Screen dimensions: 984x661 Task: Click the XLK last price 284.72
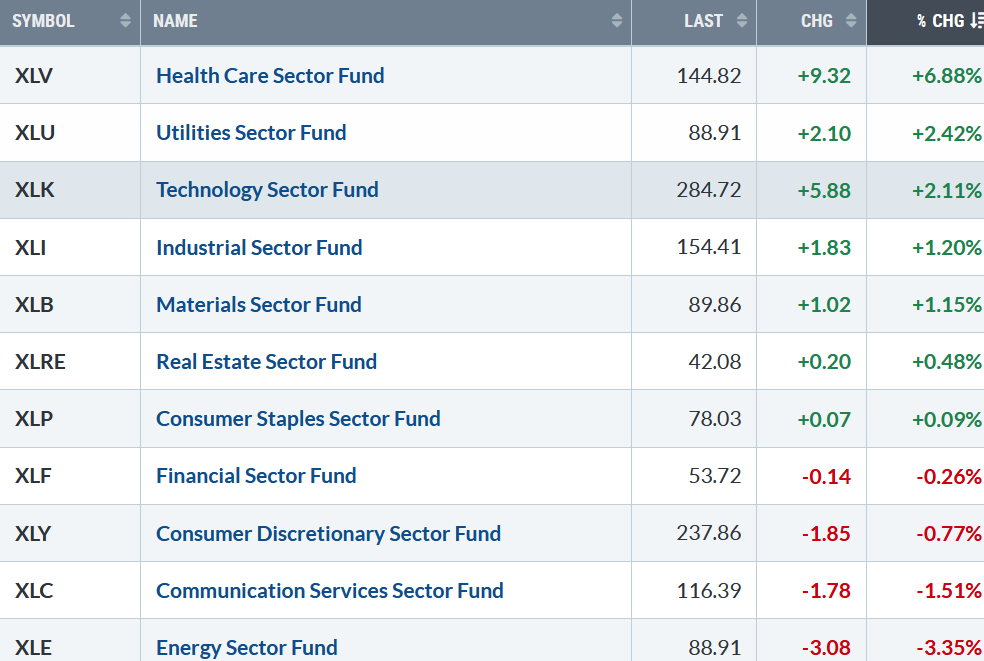pos(708,190)
